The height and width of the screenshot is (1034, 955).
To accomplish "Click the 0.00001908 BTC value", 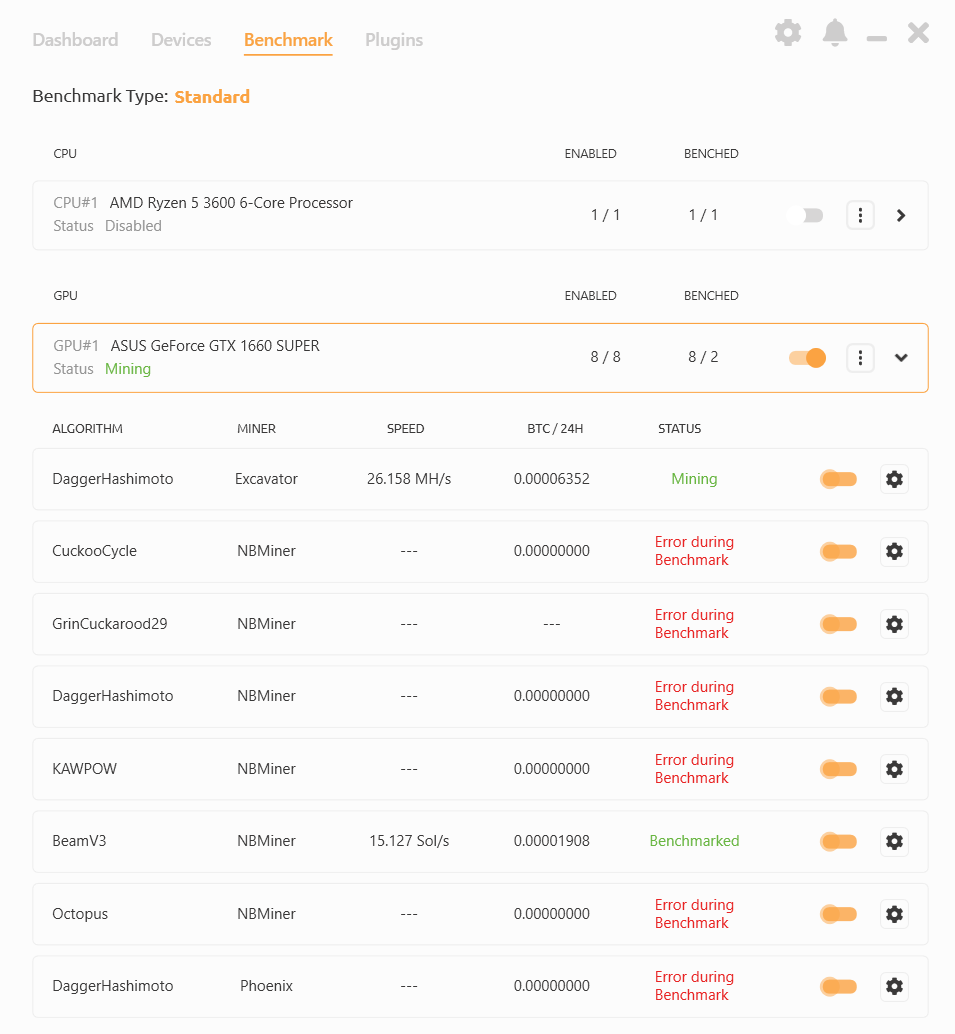I will (x=551, y=841).
